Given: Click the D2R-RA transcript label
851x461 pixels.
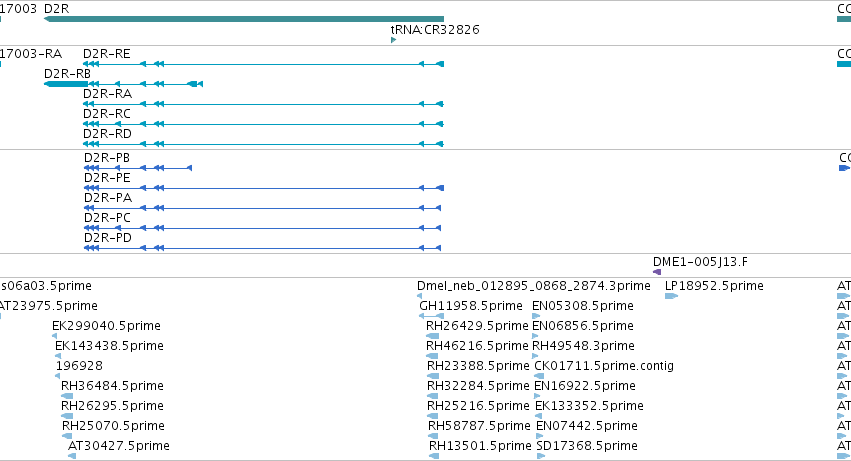Looking at the screenshot, I should (x=107, y=94).
